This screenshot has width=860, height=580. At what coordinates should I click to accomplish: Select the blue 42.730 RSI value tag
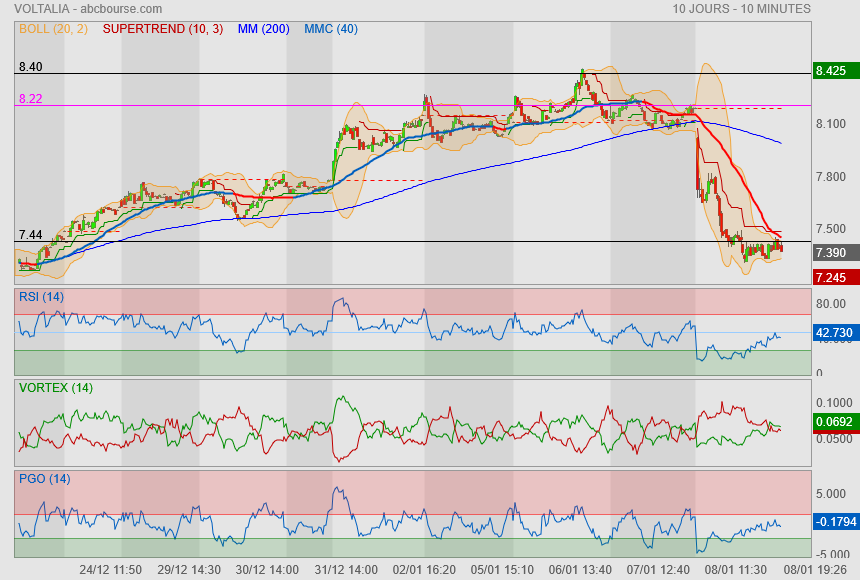[x=834, y=332]
